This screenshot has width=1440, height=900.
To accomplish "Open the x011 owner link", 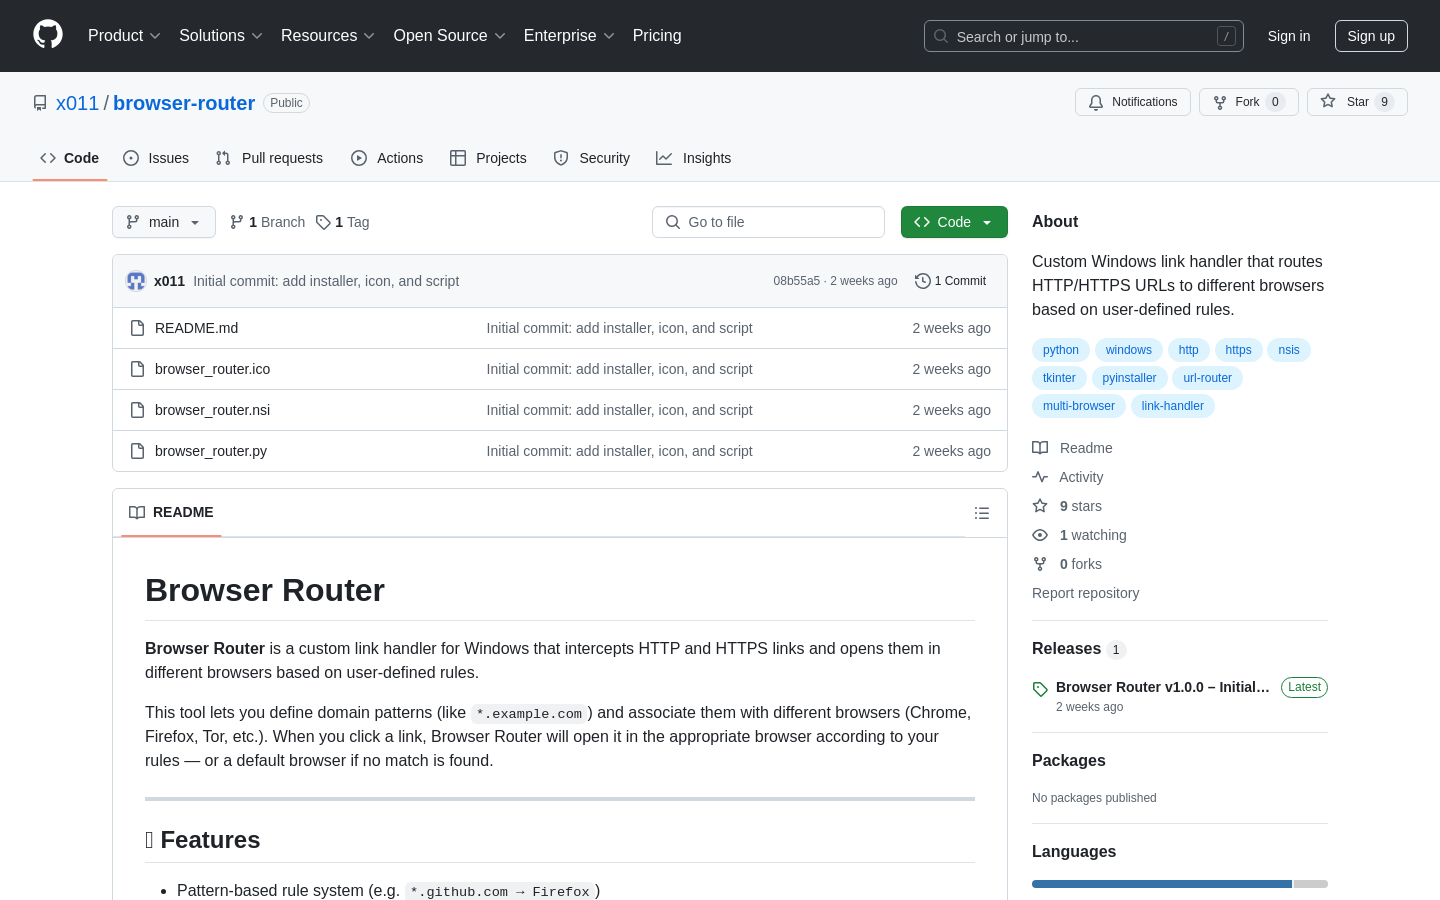I will (x=77, y=103).
